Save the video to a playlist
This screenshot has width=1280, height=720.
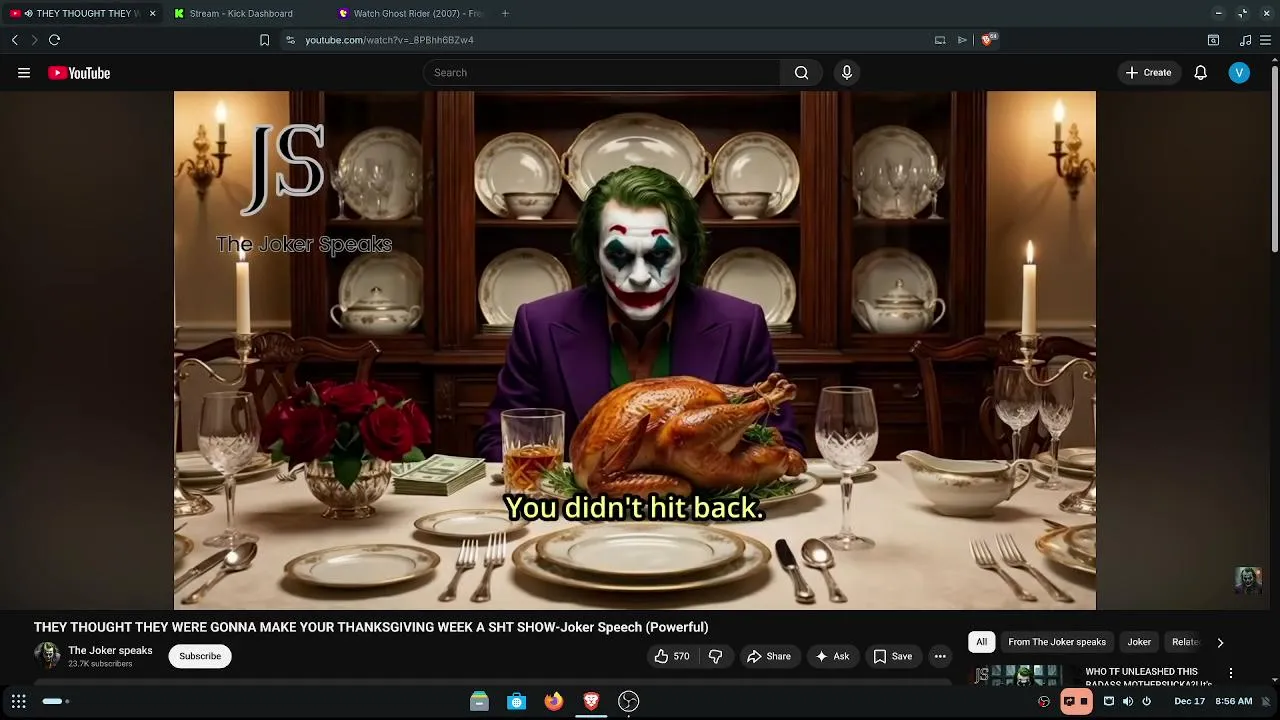point(893,656)
